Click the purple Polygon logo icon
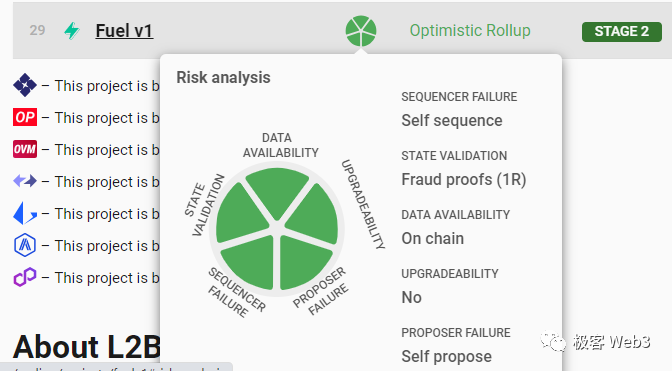 [x=25, y=277]
